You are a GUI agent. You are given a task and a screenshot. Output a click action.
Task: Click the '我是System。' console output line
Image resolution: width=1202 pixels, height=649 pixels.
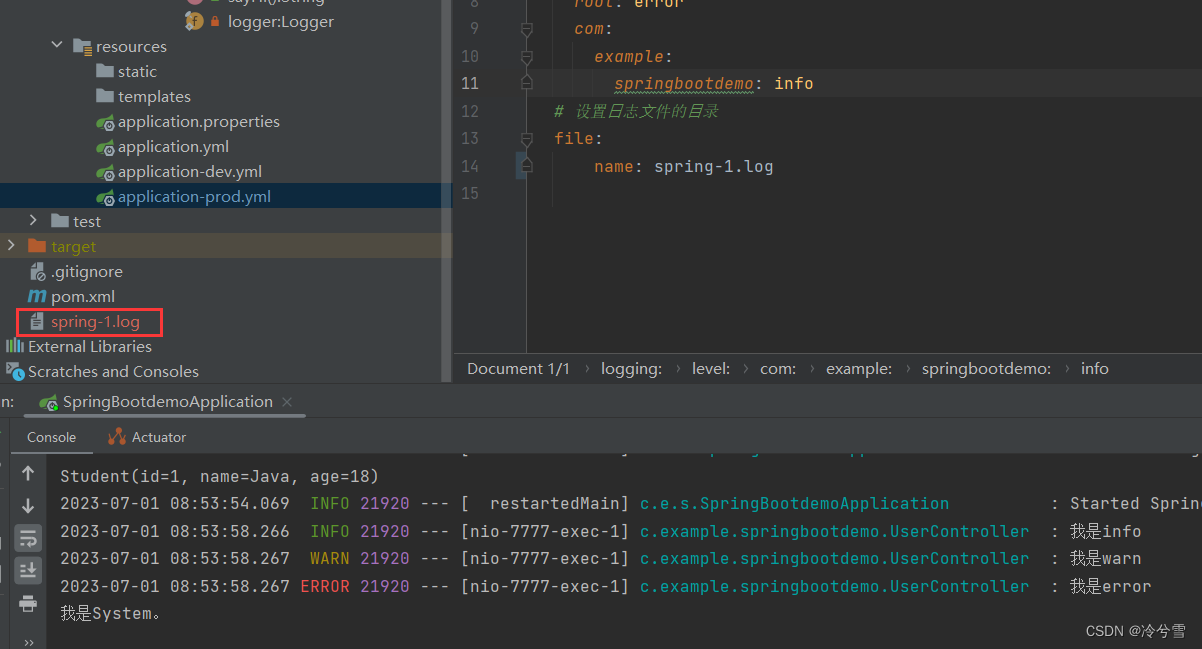point(110,613)
